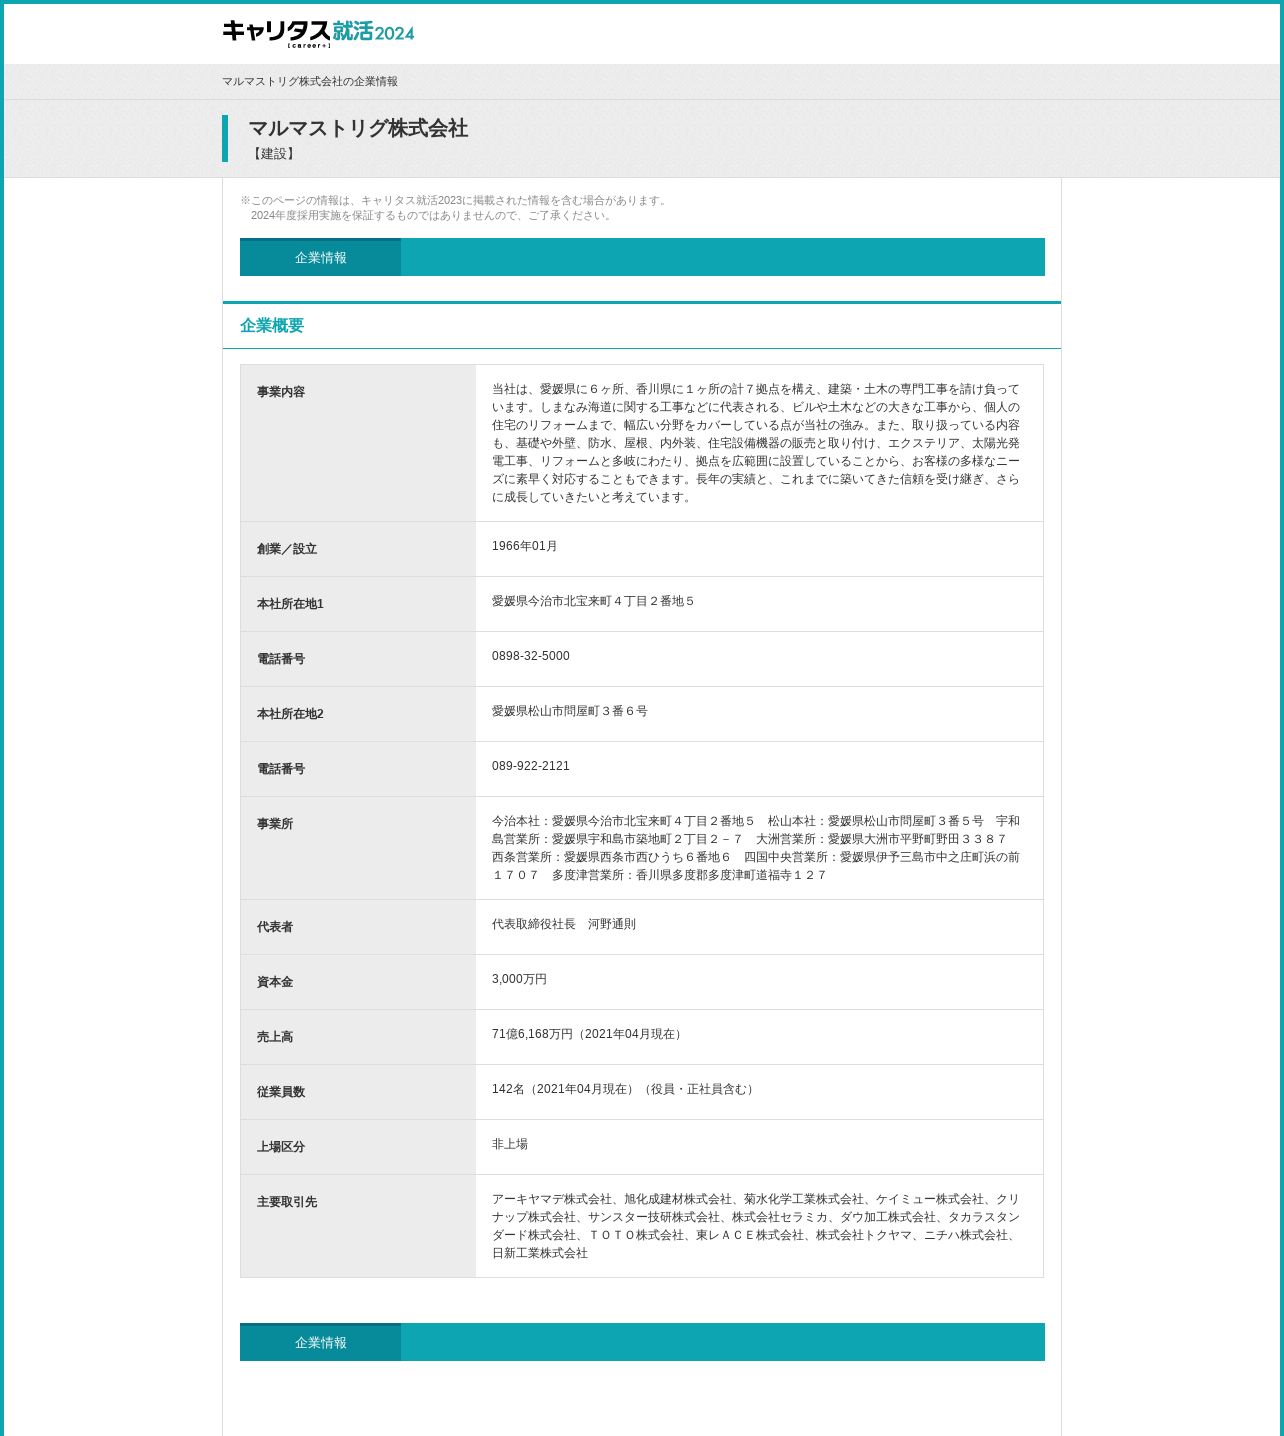Click the 事業内容 row label
Image resolution: width=1284 pixels, height=1436 pixels.
(x=281, y=392)
